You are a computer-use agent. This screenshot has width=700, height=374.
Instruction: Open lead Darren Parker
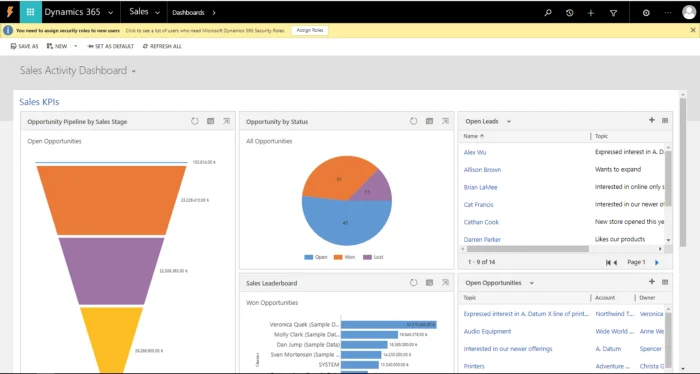(x=482, y=240)
